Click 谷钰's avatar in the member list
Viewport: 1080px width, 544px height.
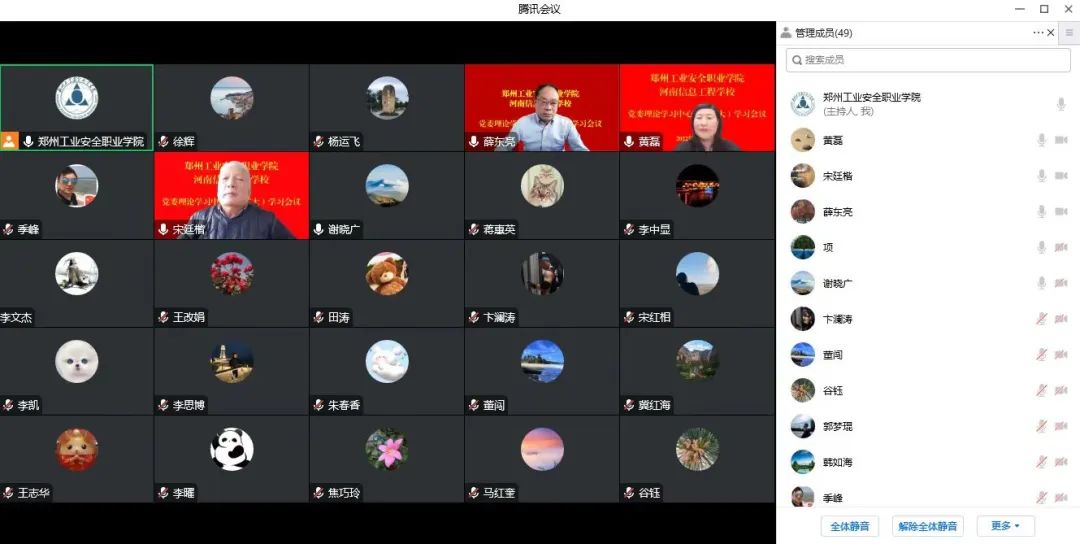pos(802,390)
